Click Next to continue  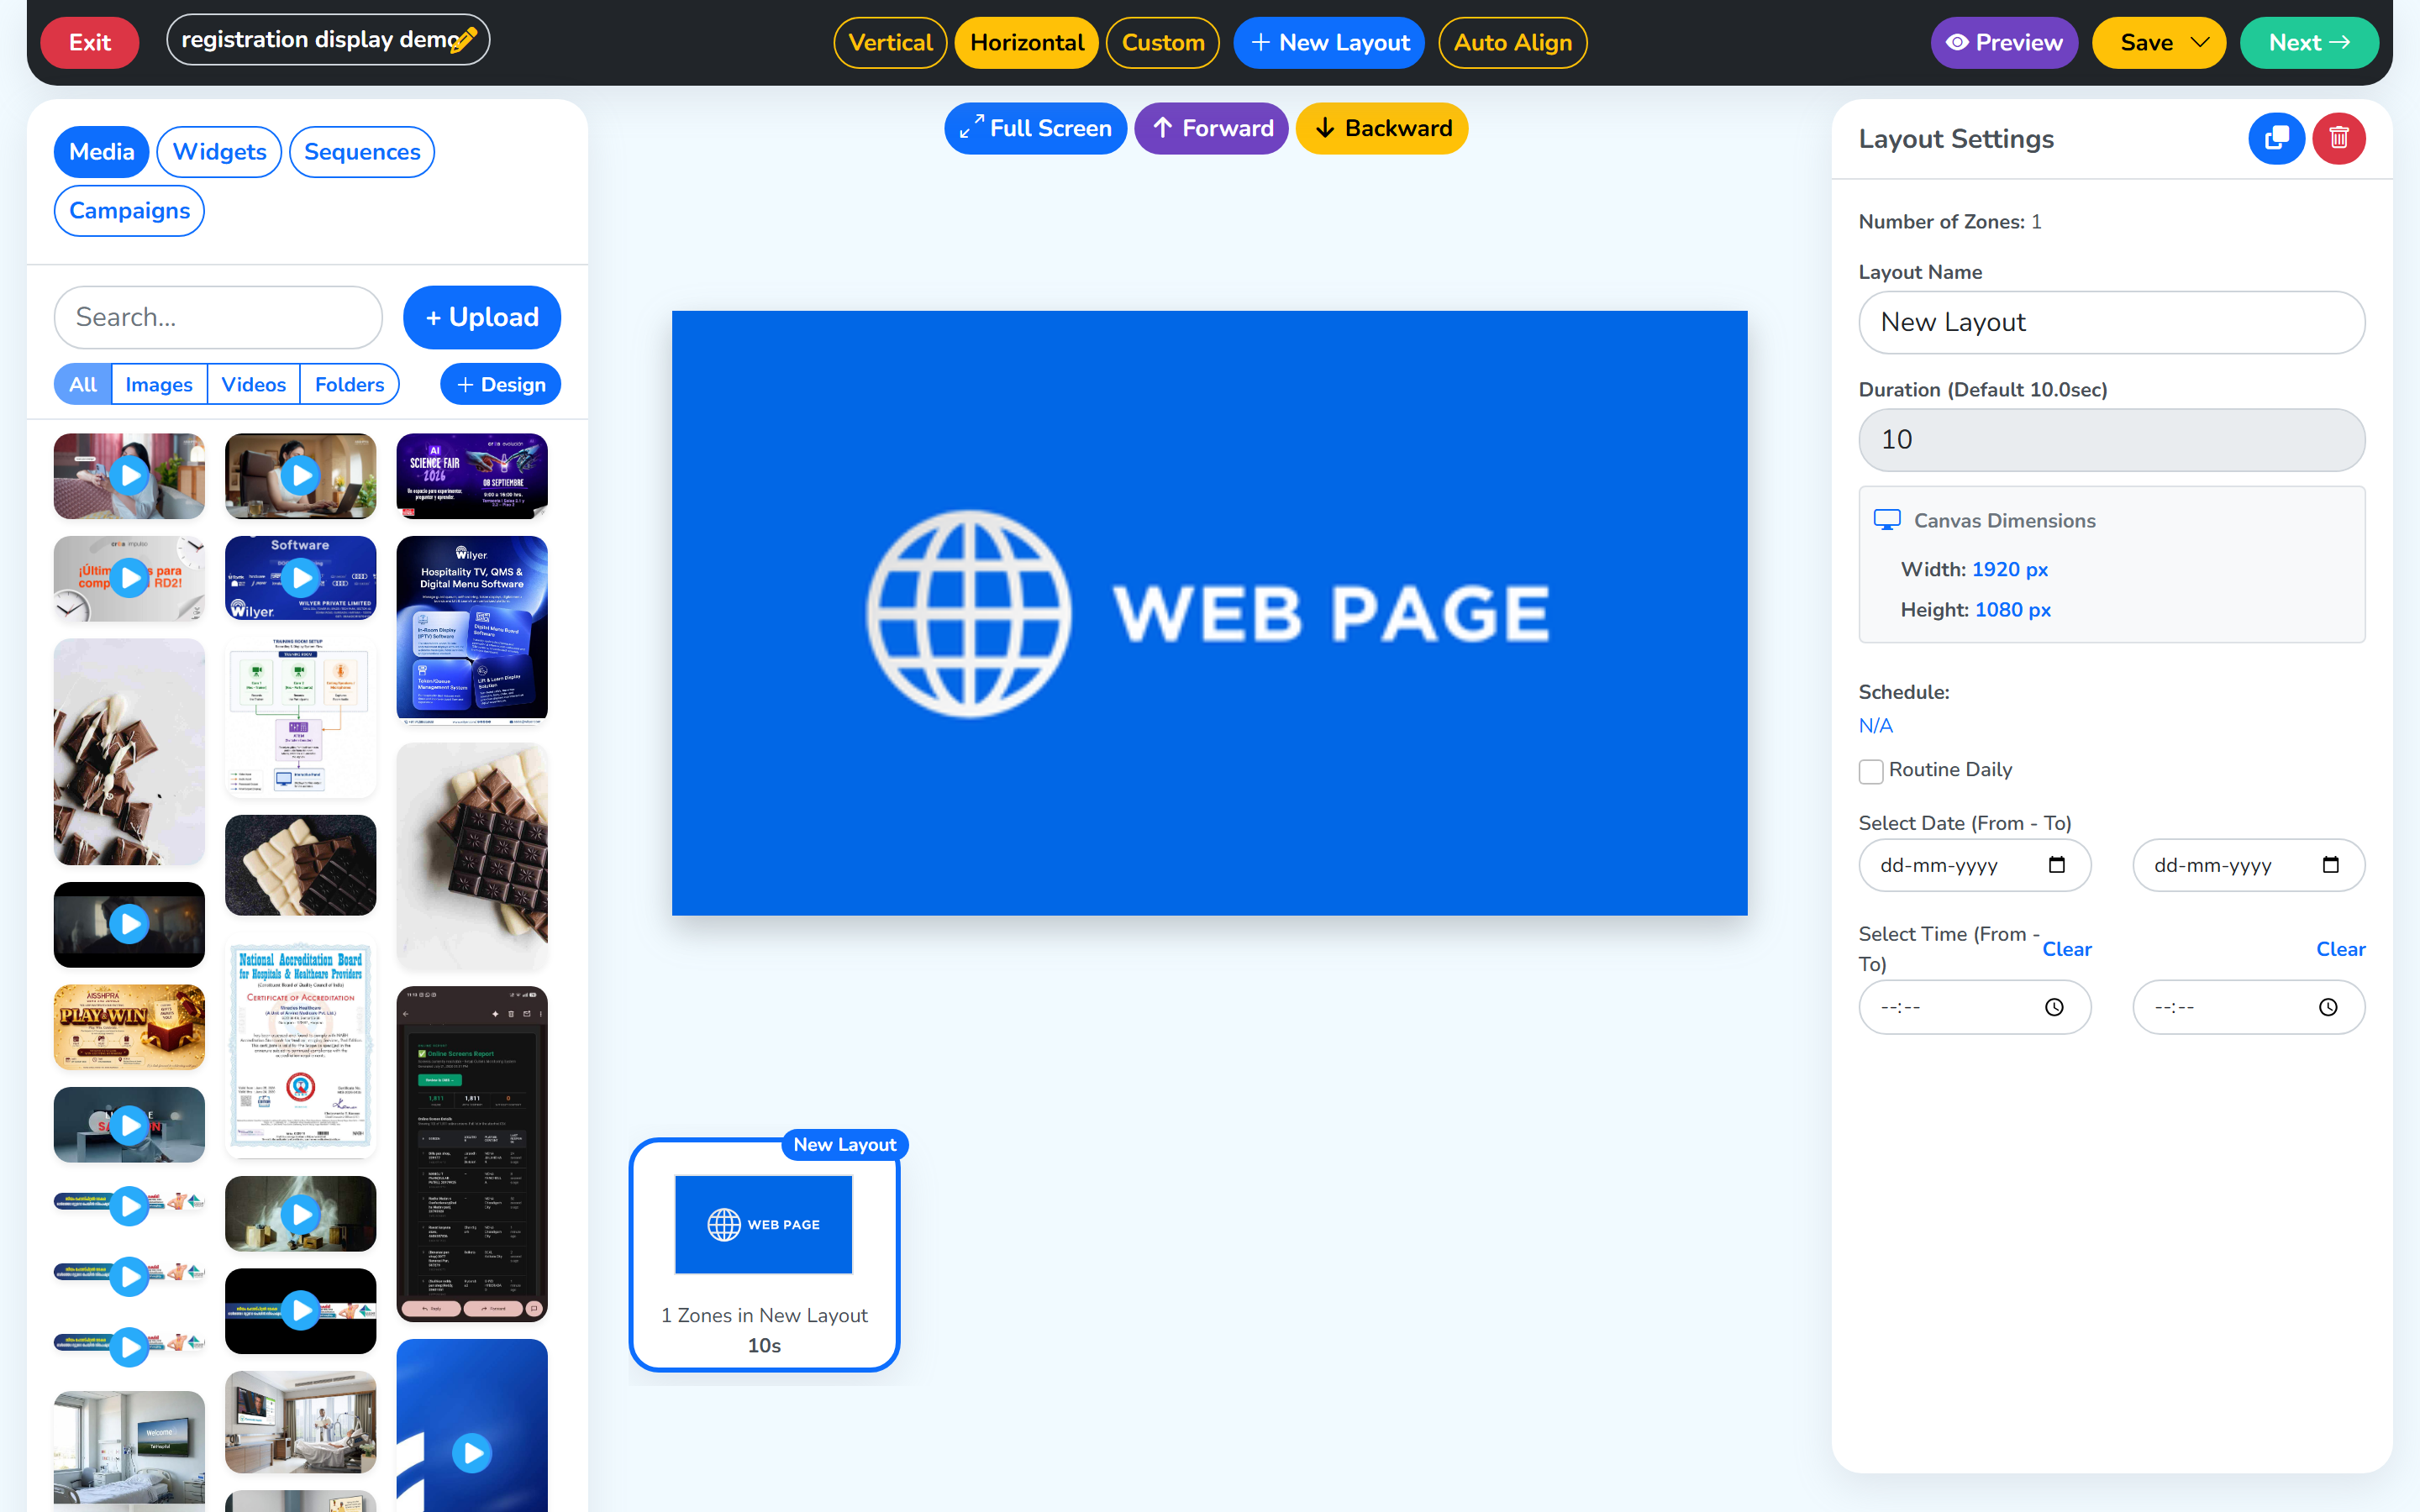pyautogui.click(x=2309, y=42)
